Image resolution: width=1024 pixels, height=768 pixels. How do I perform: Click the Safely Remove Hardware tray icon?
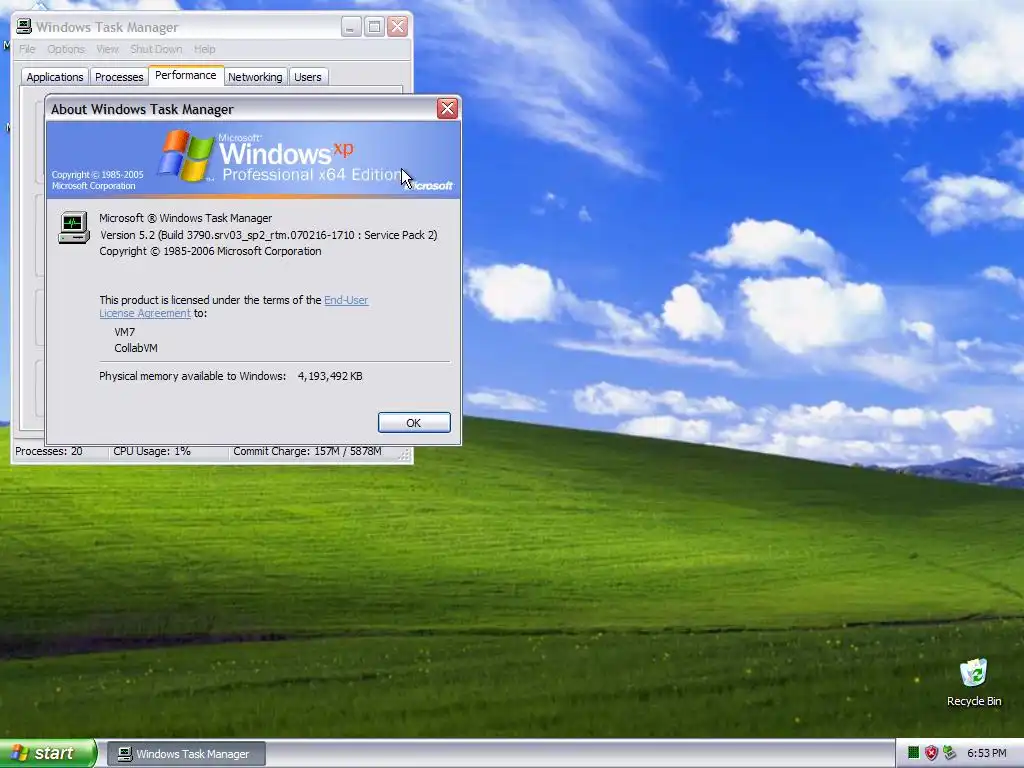[949, 753]
